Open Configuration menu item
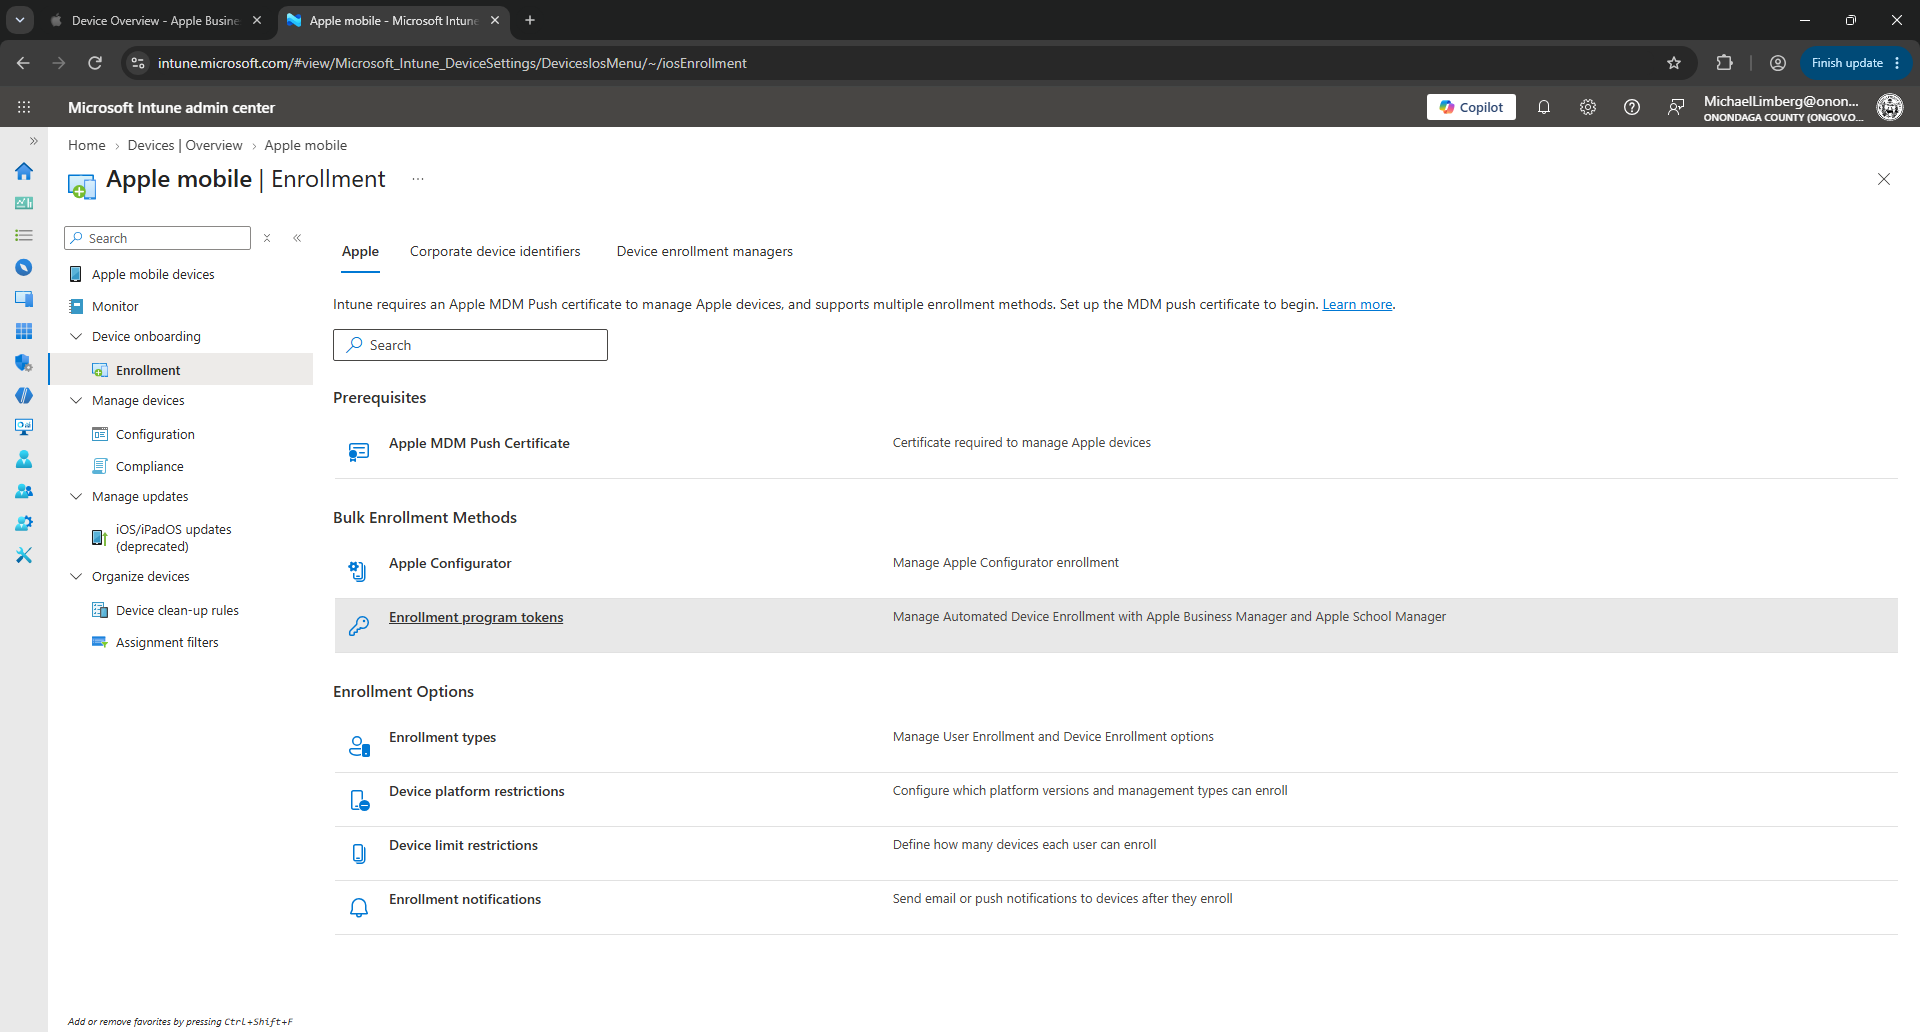Screen dimensions: 1920x1032 coord(155,434)
